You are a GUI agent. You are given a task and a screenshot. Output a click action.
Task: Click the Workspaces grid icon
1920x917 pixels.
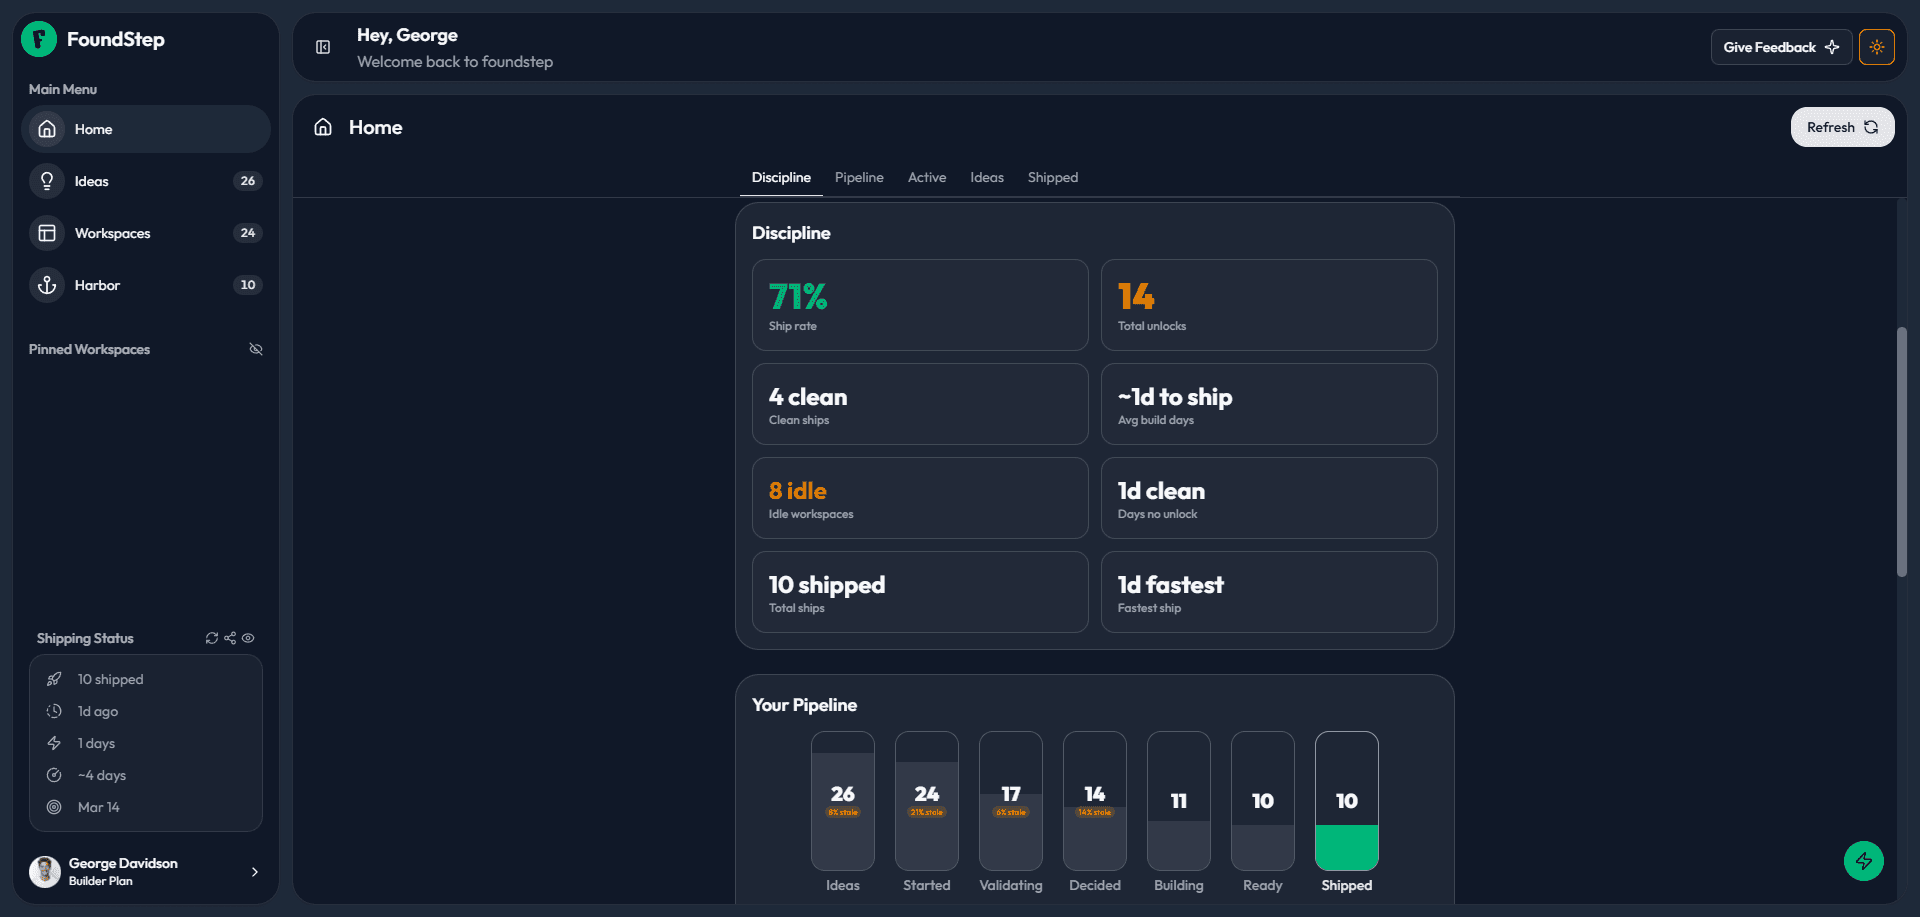coord(46,232)
